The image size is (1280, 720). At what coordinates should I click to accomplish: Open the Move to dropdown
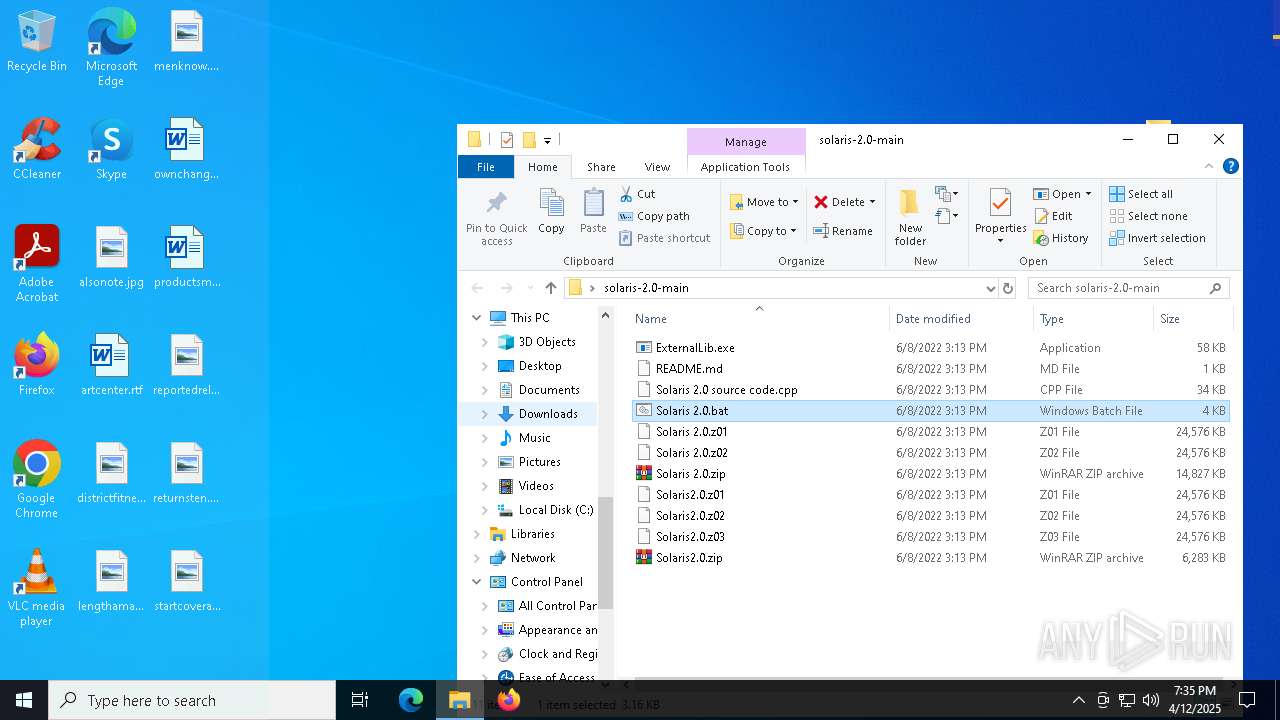764,202
